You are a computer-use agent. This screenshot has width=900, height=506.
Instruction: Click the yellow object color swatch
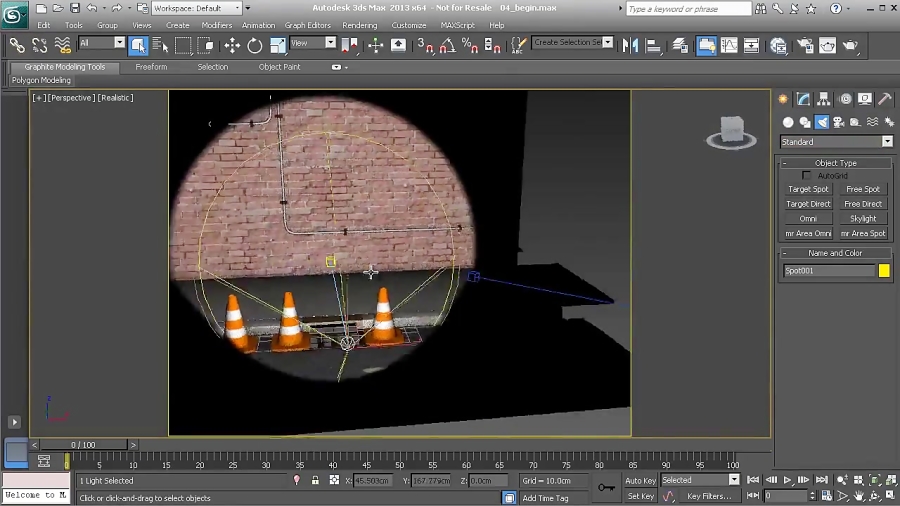[884, 271]
